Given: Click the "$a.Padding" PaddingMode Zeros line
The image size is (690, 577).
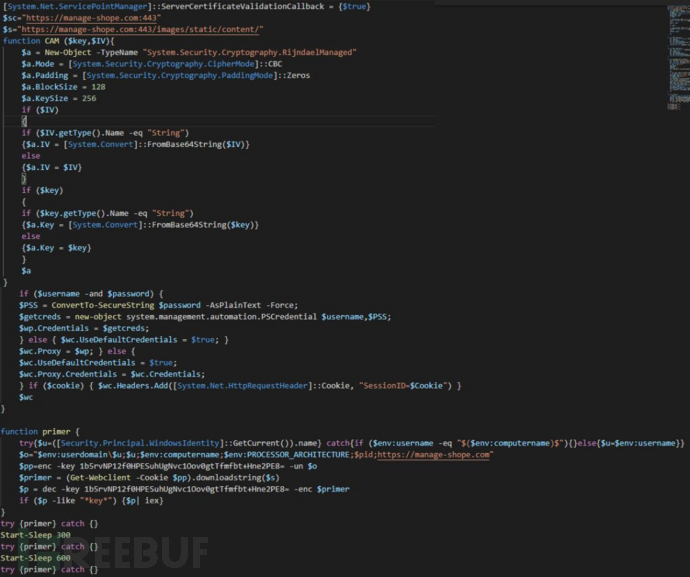Looking at the screenshot, I should click(165, 75).
